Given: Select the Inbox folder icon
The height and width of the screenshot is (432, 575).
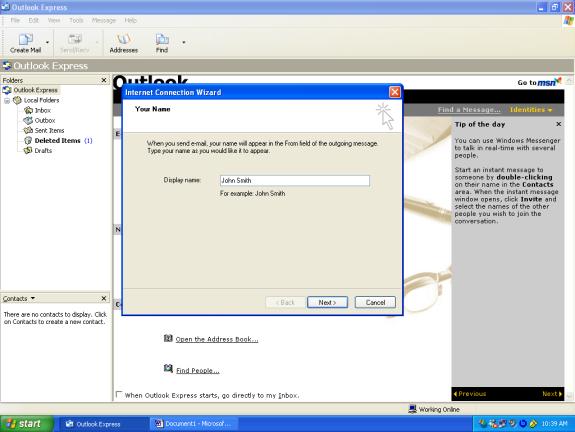Looking at the screenshot, I should 28,110.
